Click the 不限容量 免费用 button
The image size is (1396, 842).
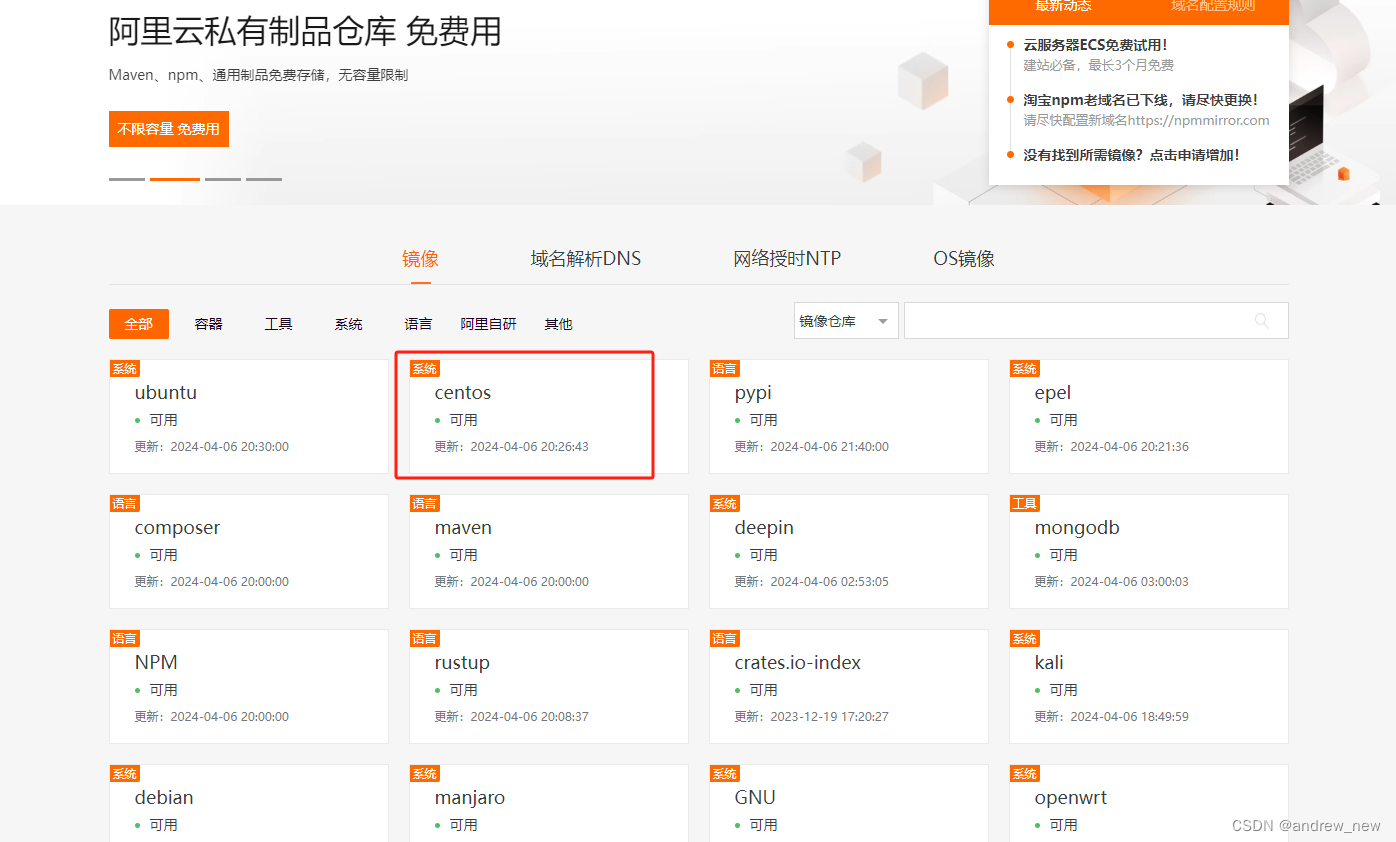pos(169,129)
